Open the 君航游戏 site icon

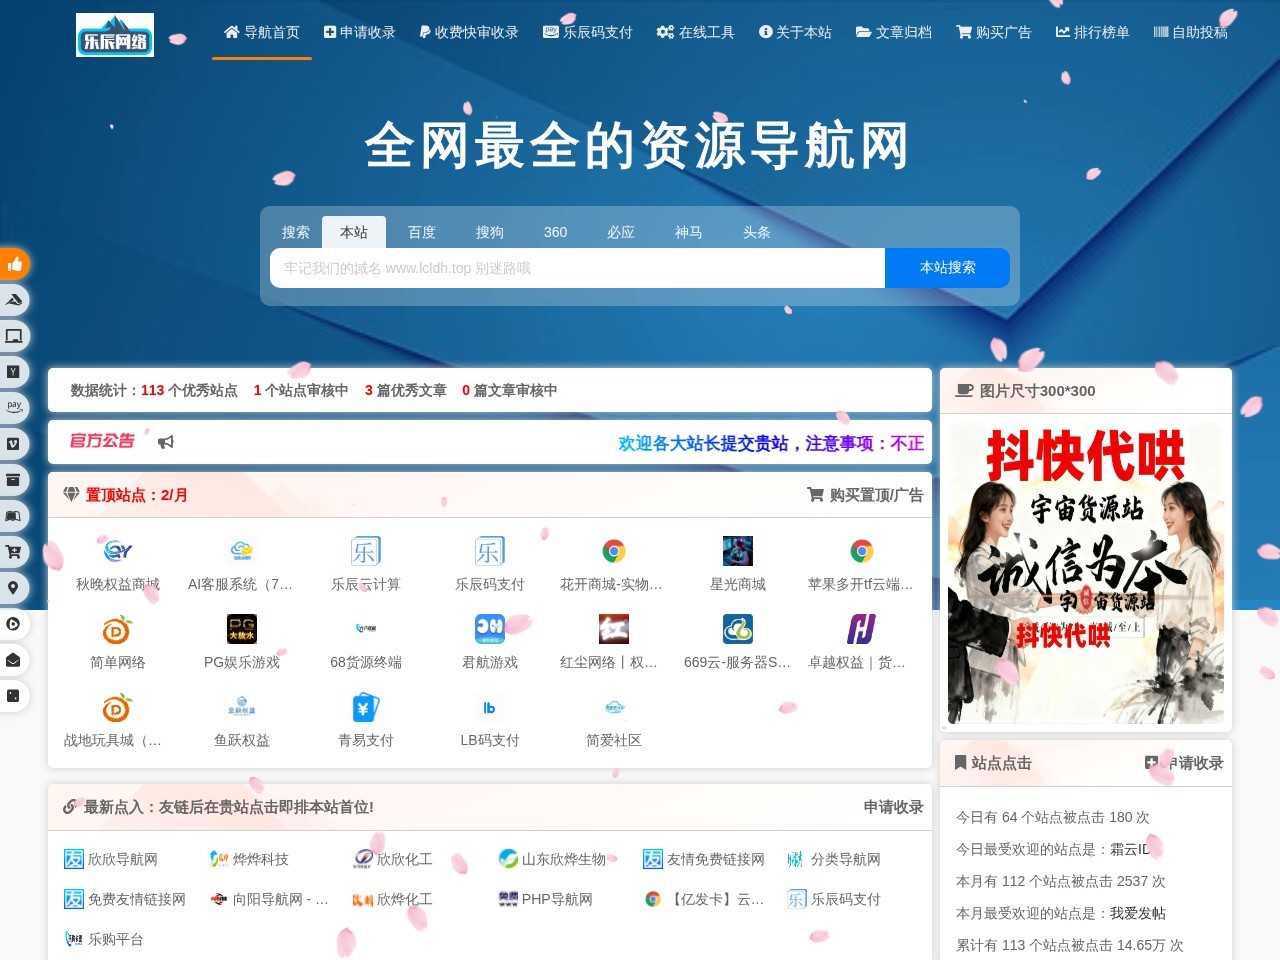tap(489, 629)
